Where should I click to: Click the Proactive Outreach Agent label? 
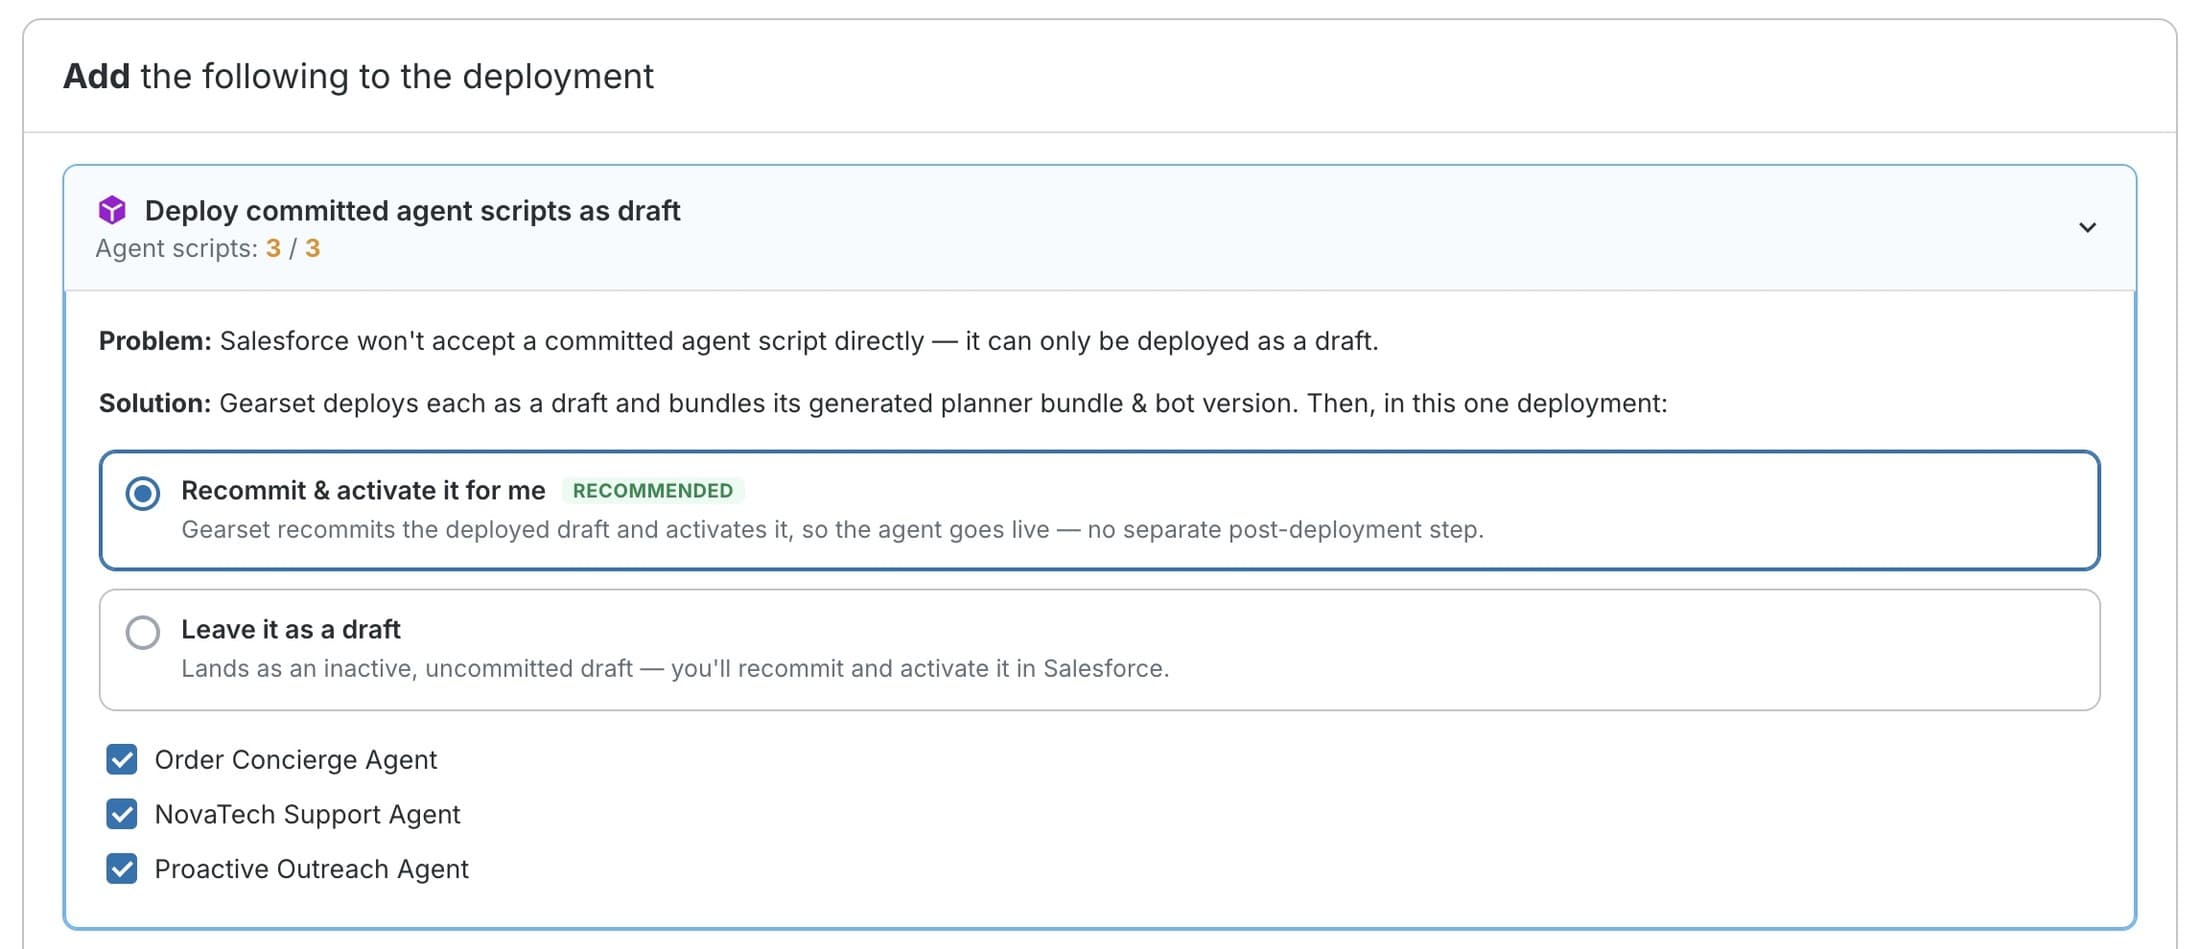[312, 869]
